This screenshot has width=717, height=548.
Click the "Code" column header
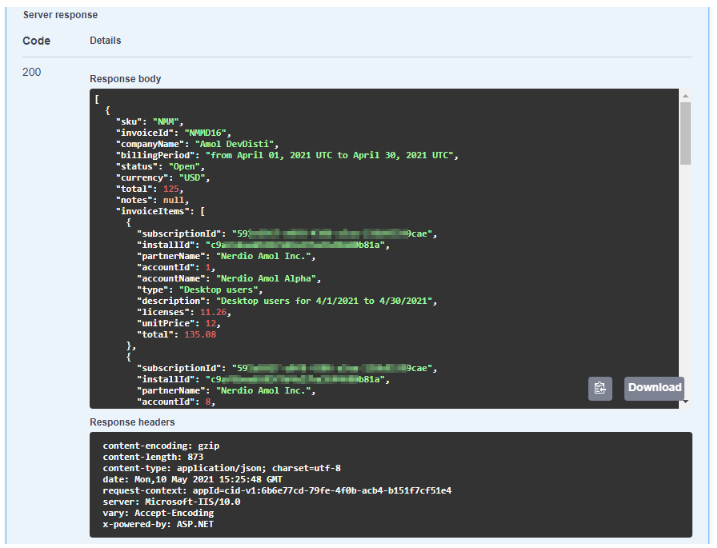coord(36,41)
